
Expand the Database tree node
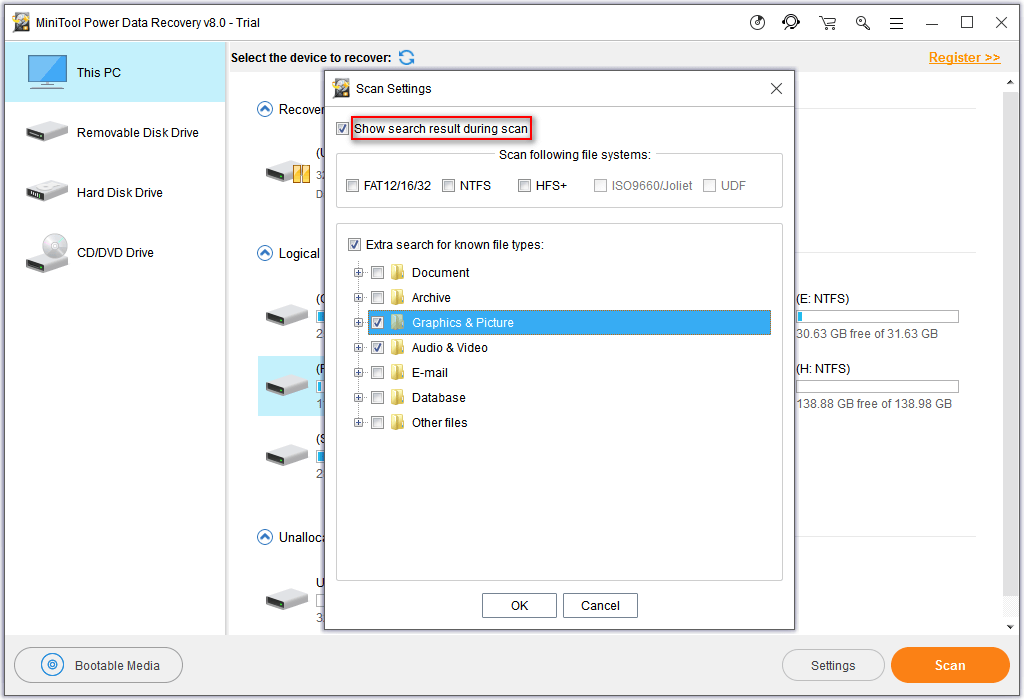coord(358,397)
